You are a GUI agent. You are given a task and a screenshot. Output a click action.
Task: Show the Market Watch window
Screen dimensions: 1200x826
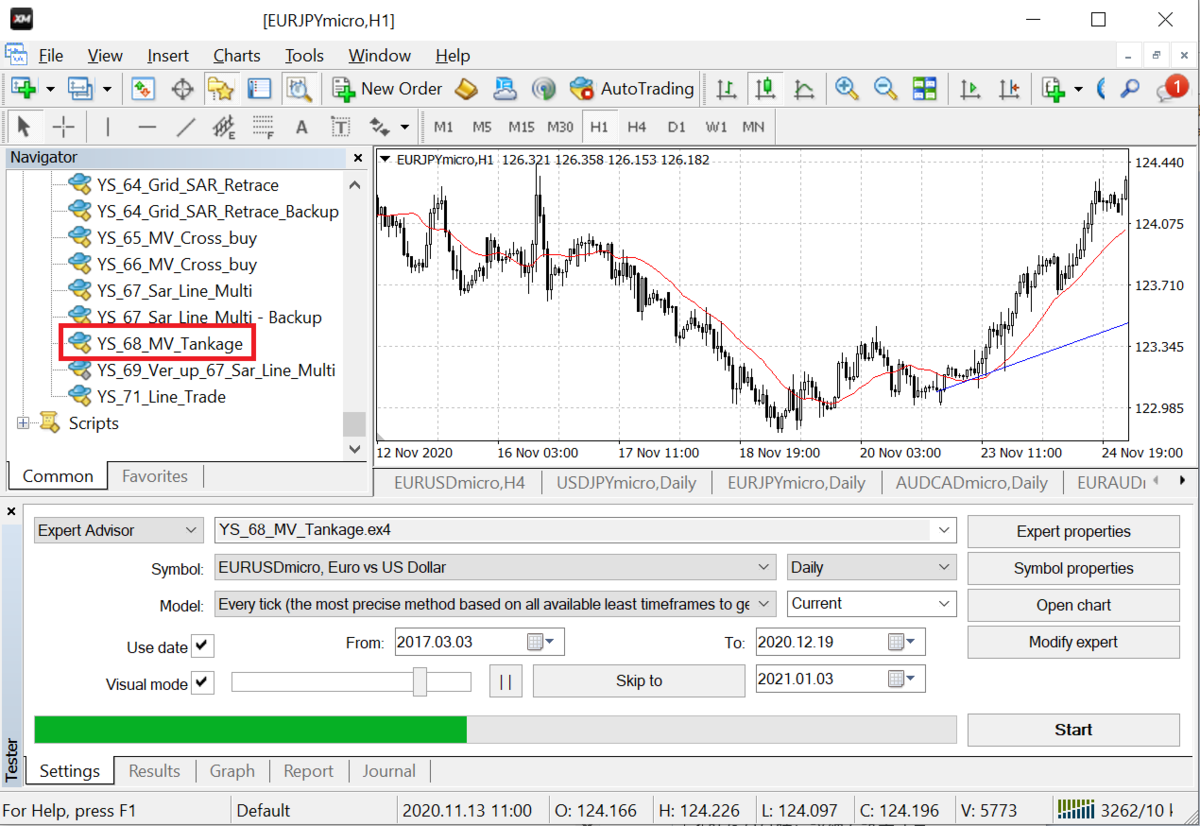(143, 89)
